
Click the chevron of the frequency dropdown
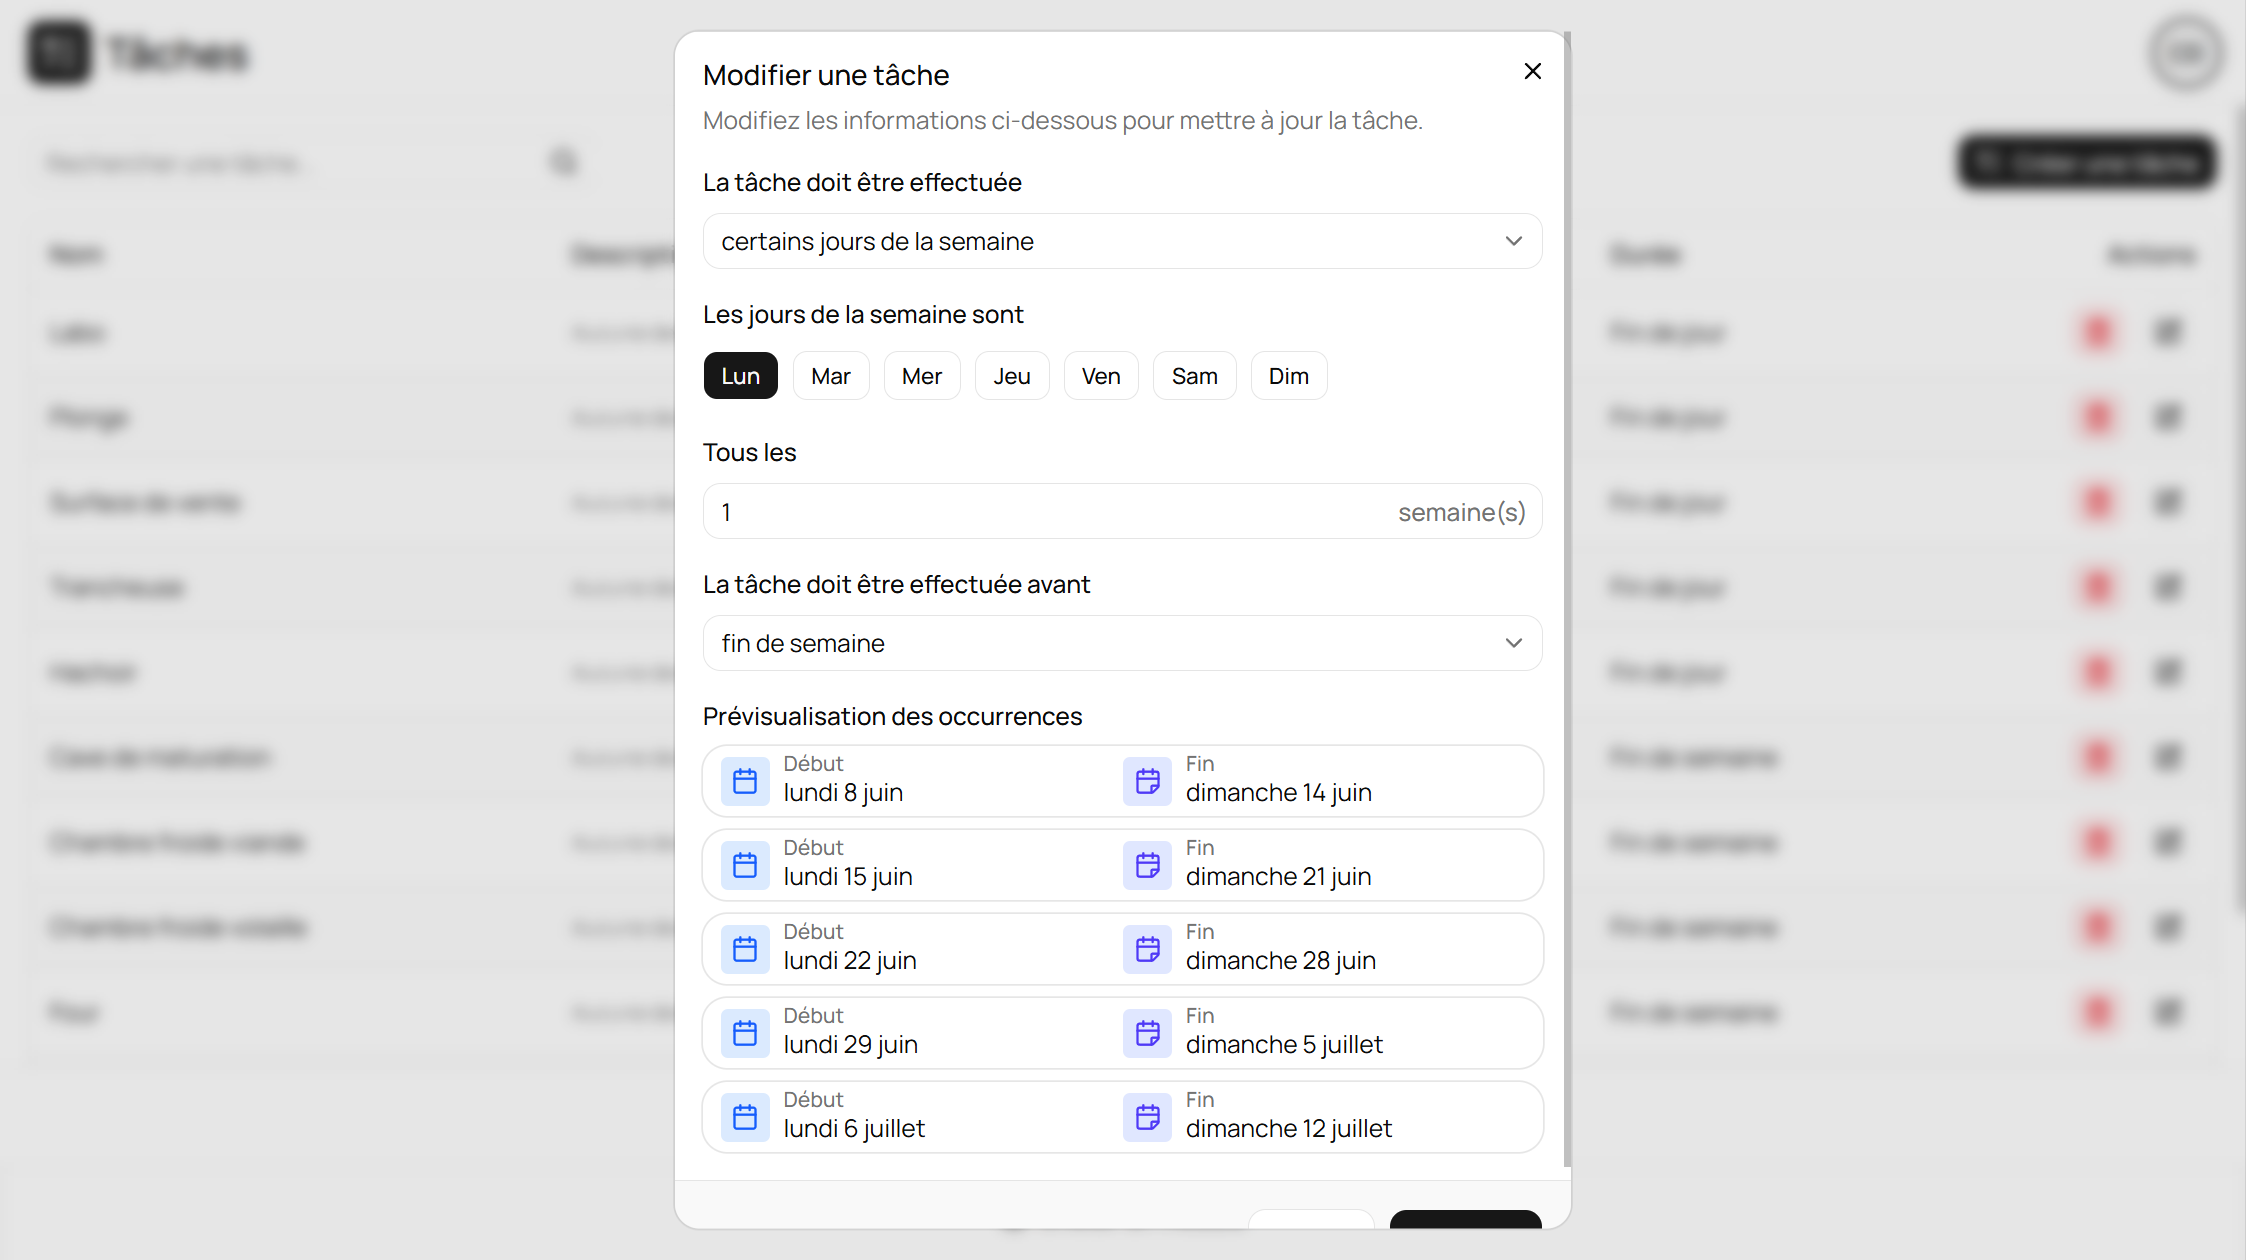pyautogui.click(x=1513, y=241)
